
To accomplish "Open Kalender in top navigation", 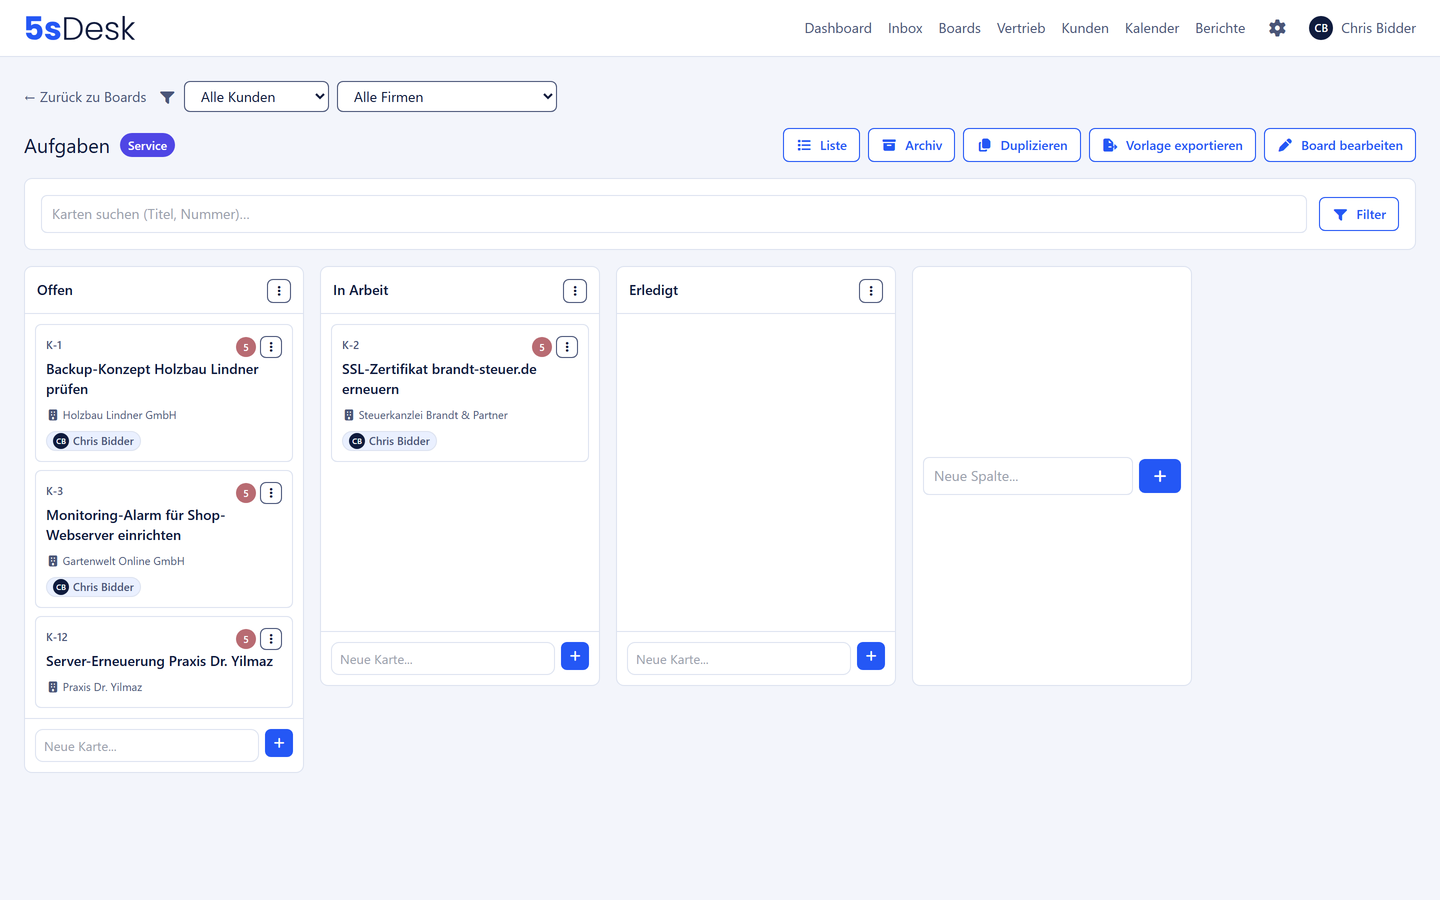I will coord(1152,28).
